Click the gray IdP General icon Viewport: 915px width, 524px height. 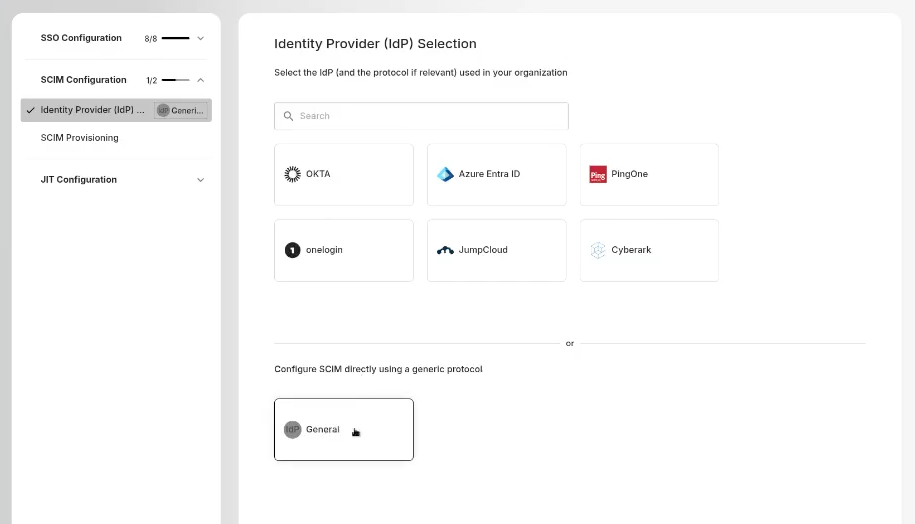(292, 430)
